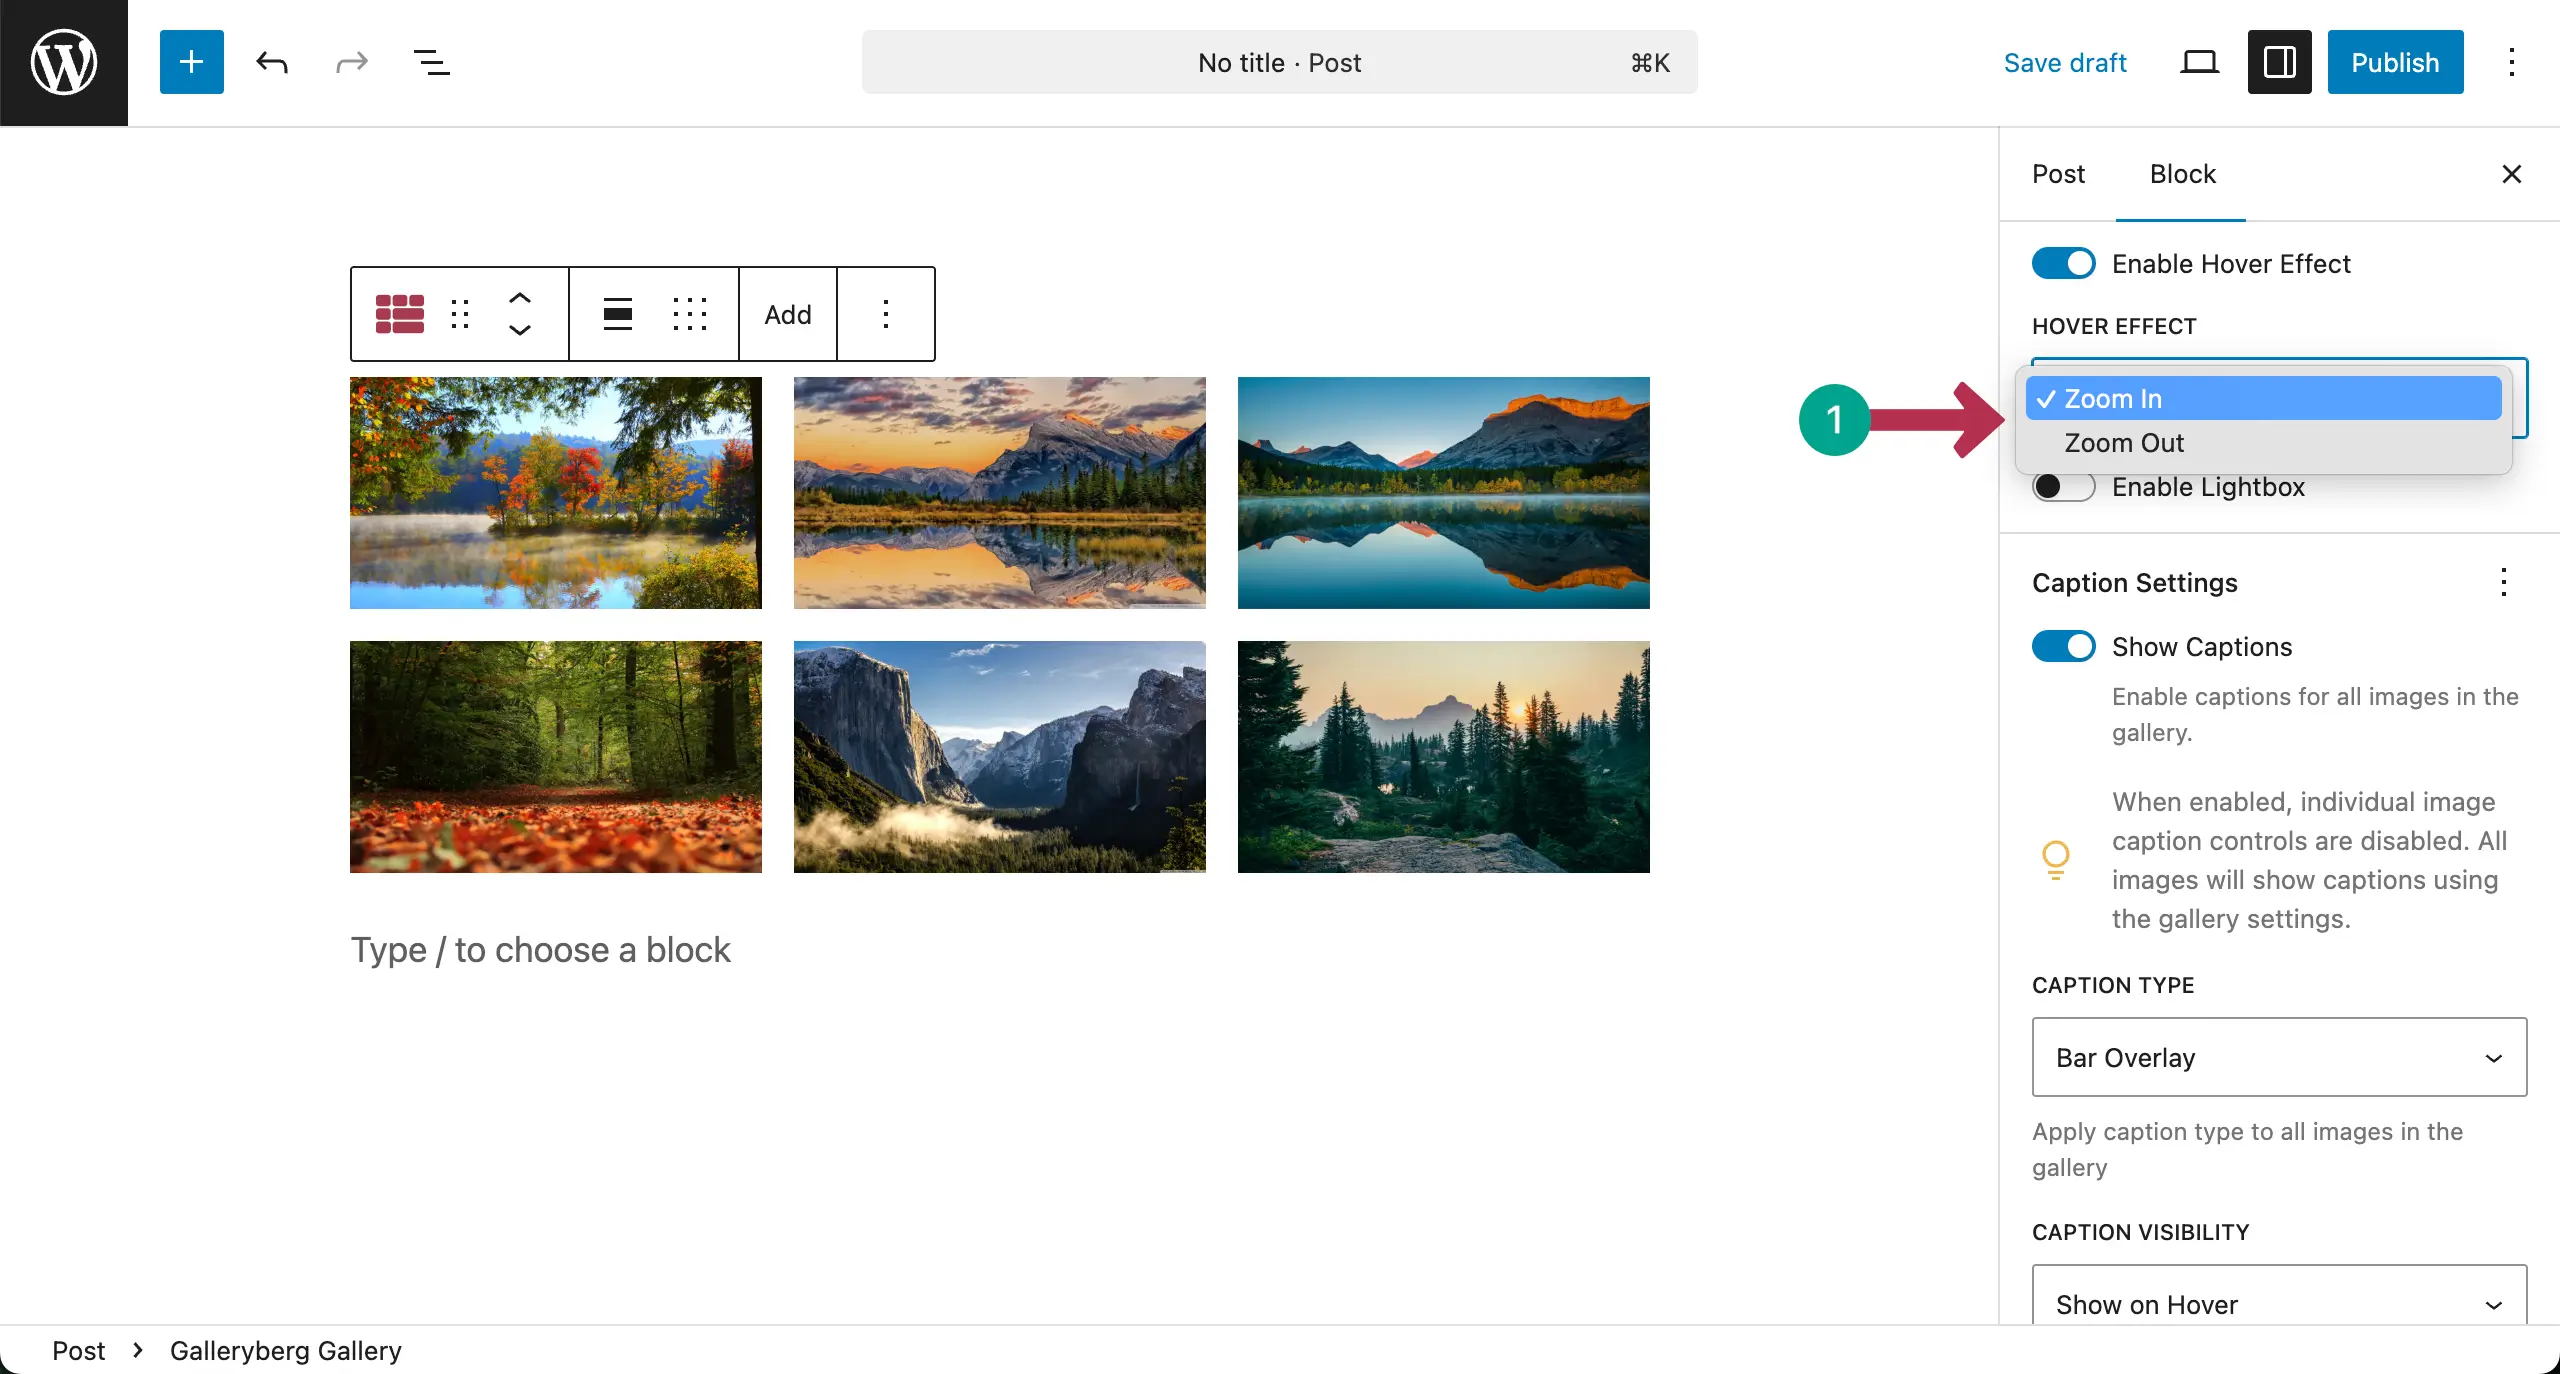Select Zoom Out from hover effect list
Image resolution: width=2560 pixels, height=1374 pixels.
[2124, 443]
